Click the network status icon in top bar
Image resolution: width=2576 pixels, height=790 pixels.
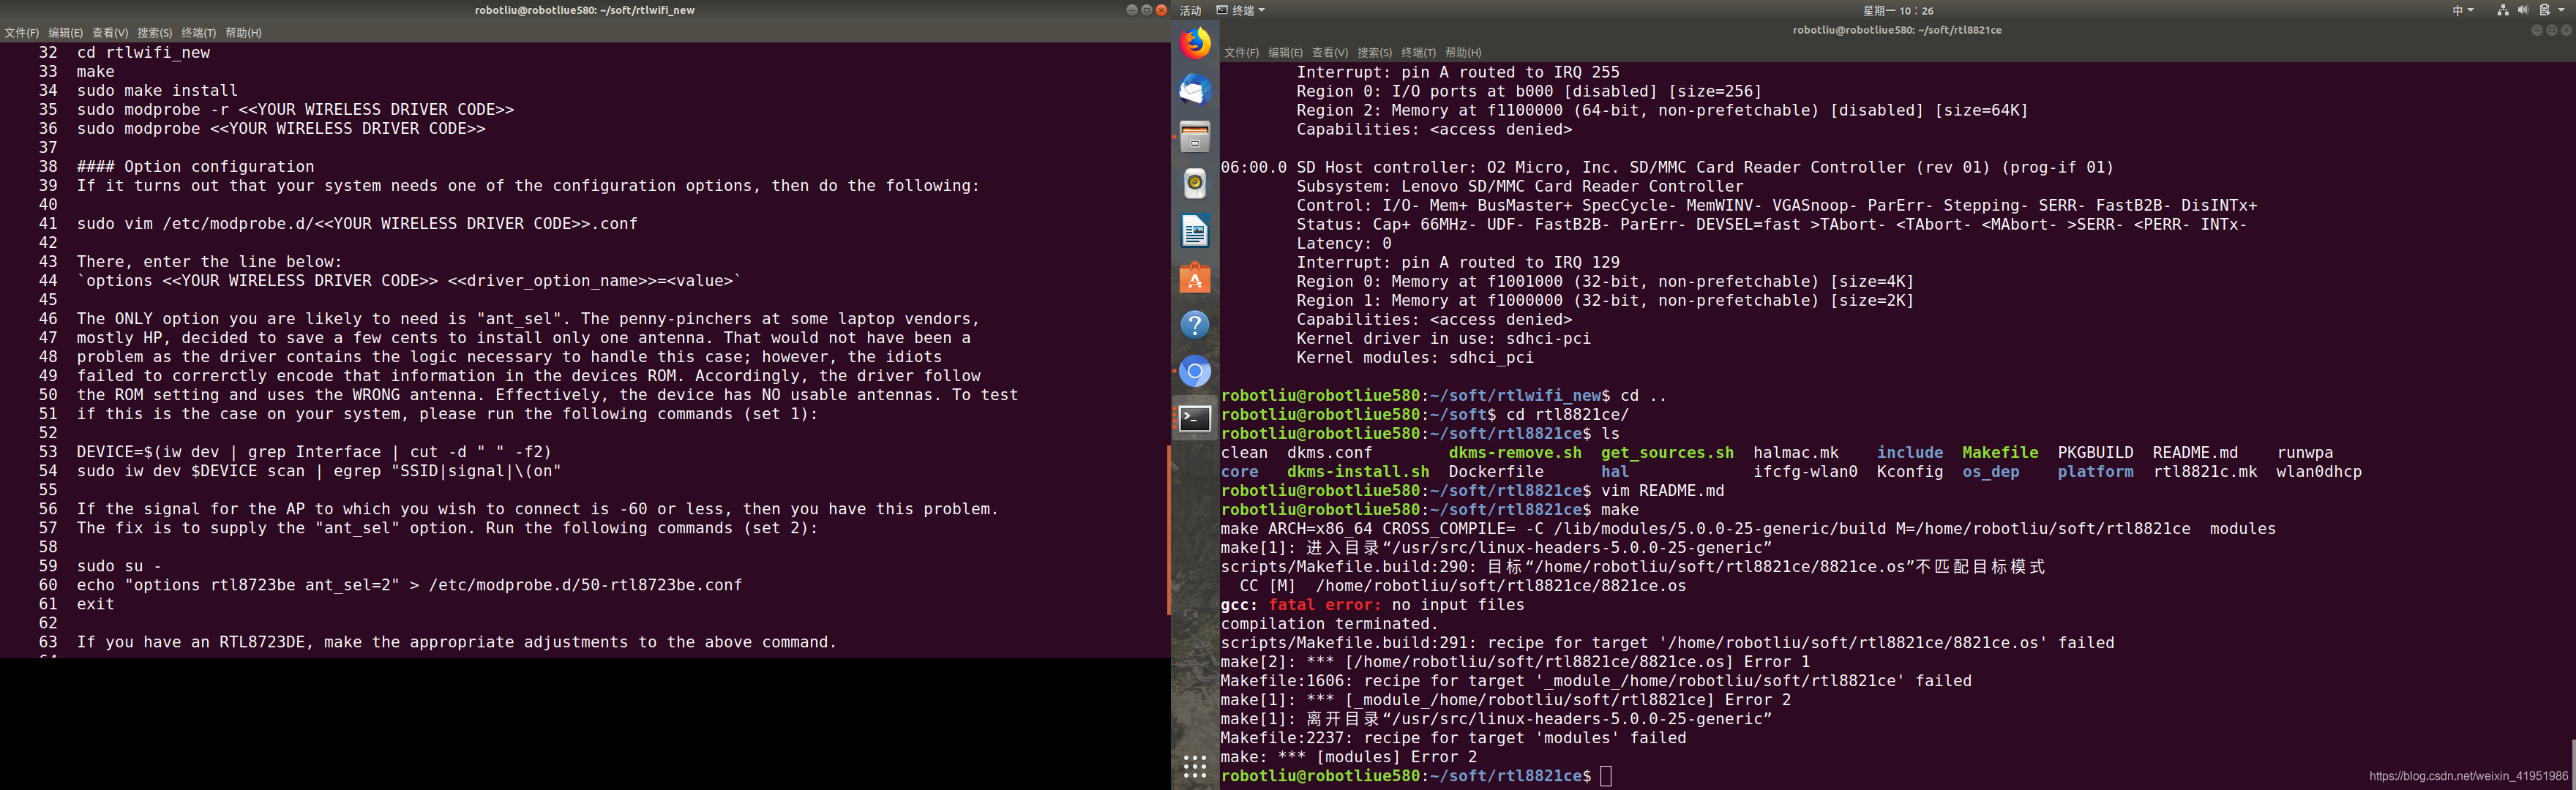tap(2502, 10)
